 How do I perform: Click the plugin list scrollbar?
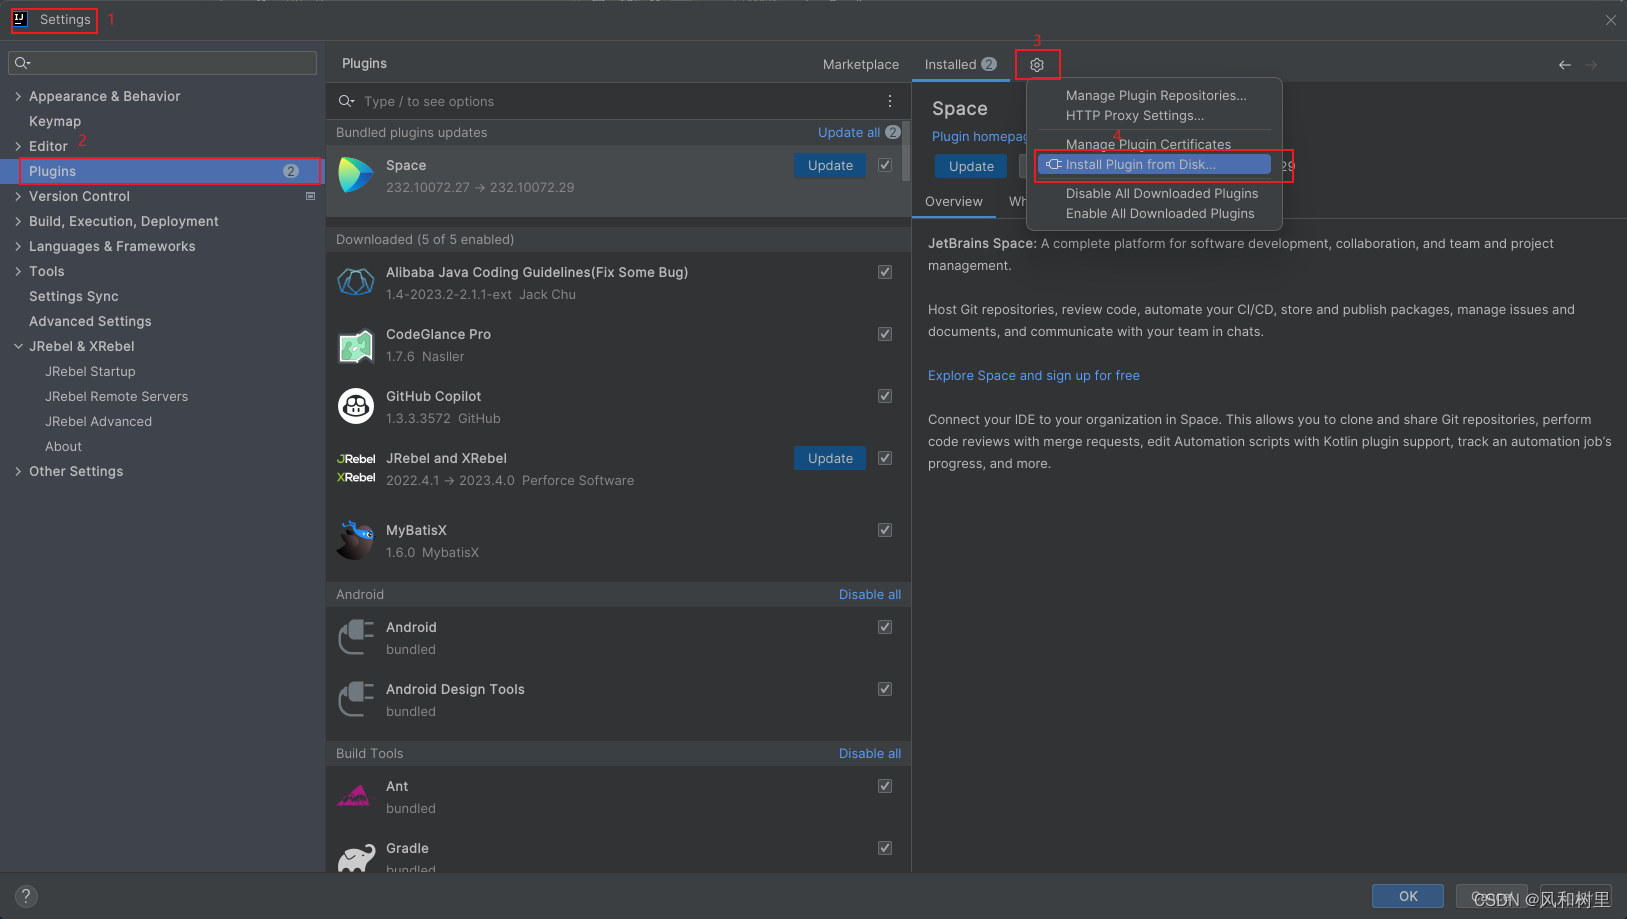point(906,152)
